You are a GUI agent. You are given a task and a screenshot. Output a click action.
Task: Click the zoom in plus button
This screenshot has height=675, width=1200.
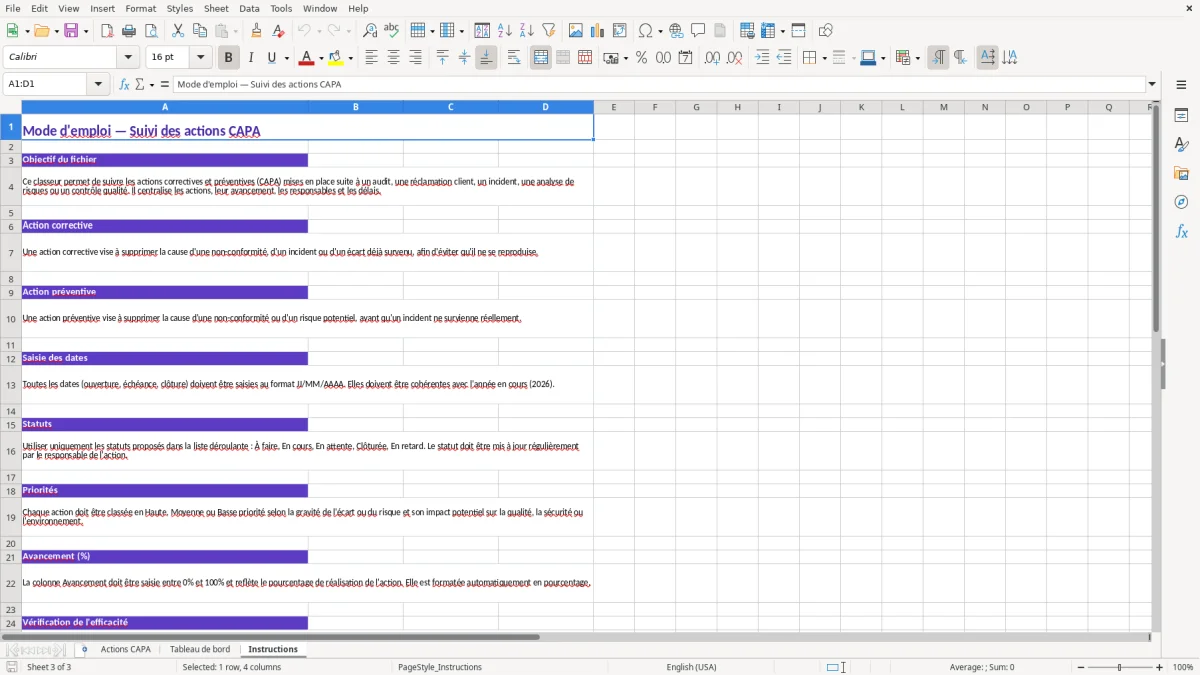point(1160,667)
